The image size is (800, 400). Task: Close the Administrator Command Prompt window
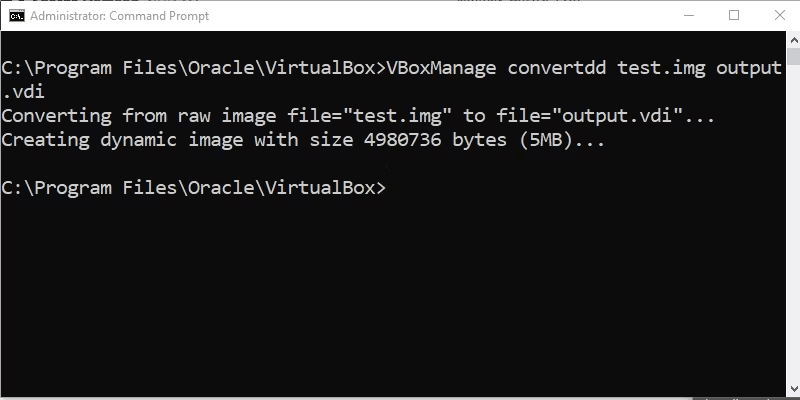779,15
